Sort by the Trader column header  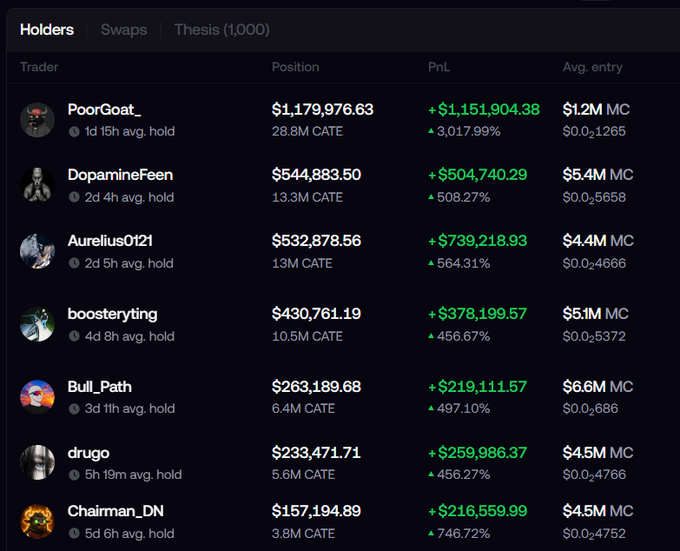coord(39,67)
